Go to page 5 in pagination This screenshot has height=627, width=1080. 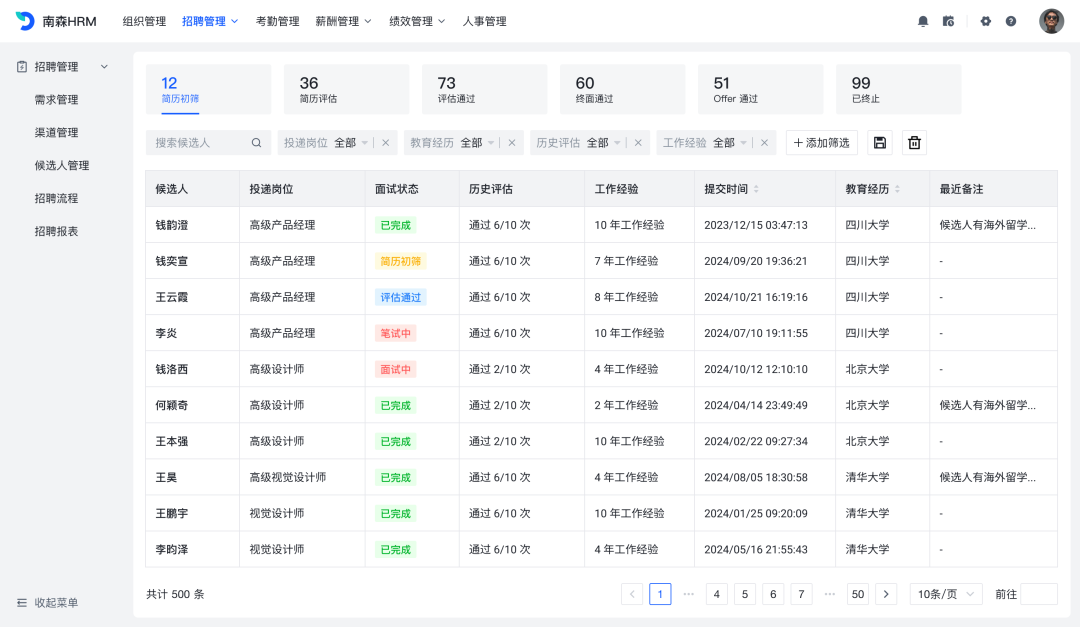[x=745, y=594]
